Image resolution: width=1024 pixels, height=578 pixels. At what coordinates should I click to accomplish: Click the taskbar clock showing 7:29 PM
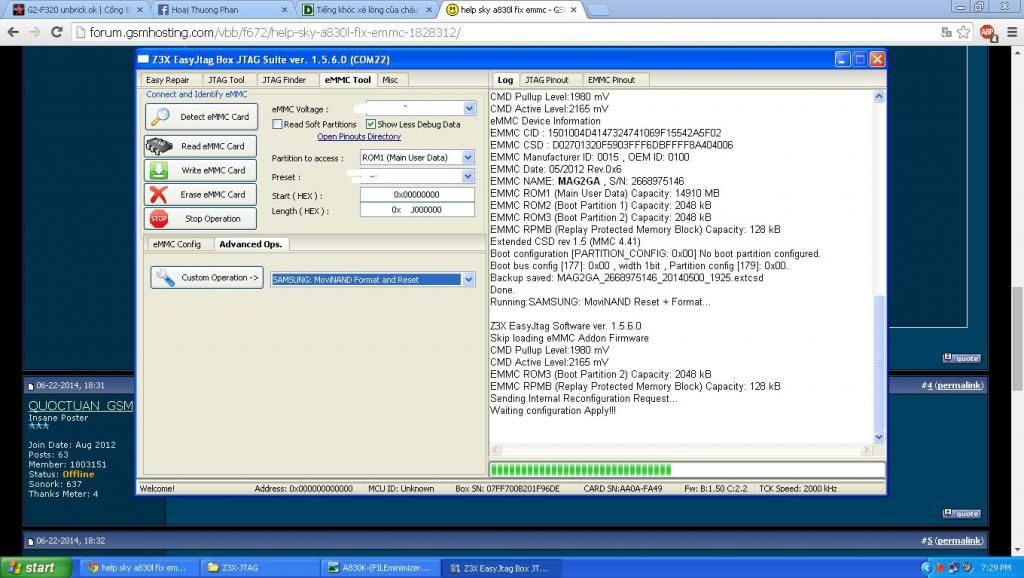(996, 568)
